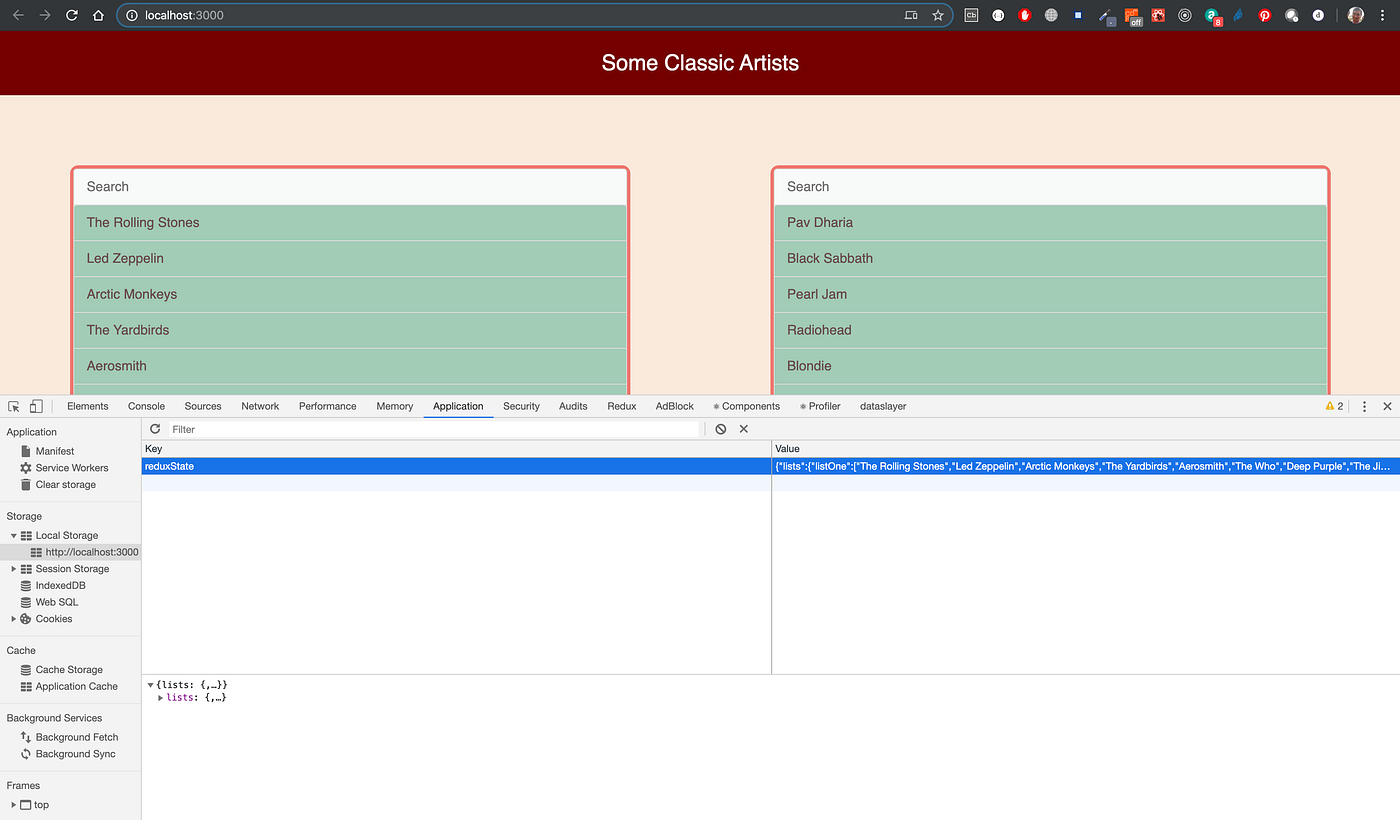This screenshot has width=1400, height=820.
Task: Collapse the Local Storage tree node
Action: pos(13,535)
